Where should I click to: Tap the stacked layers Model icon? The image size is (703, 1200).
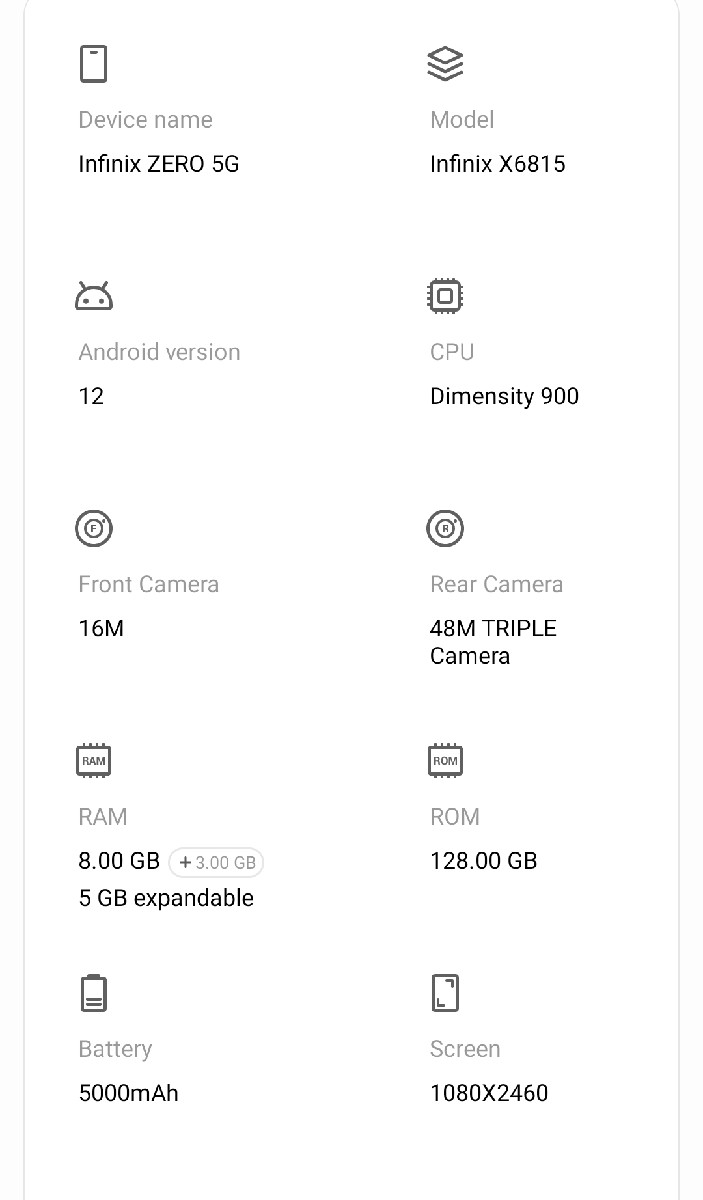(445, 64)
